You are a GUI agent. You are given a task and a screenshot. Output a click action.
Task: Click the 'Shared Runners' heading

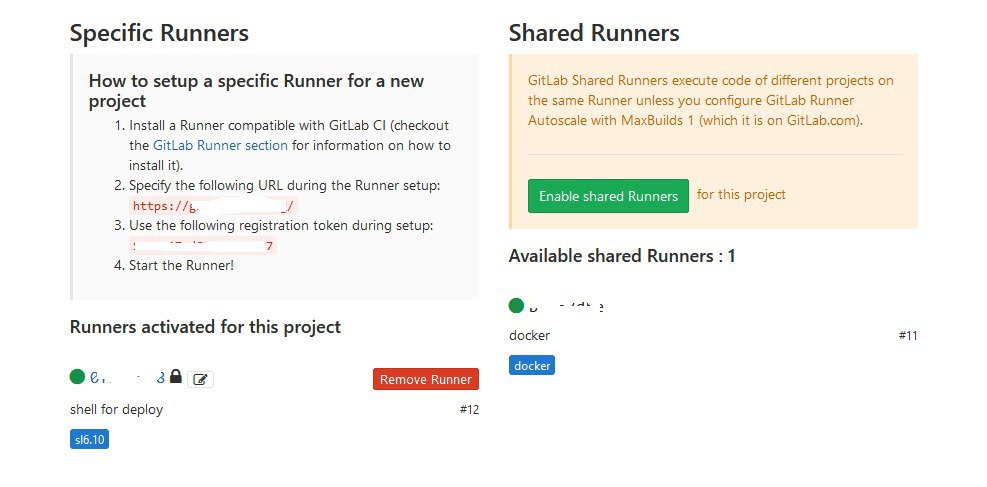(594, 33)
